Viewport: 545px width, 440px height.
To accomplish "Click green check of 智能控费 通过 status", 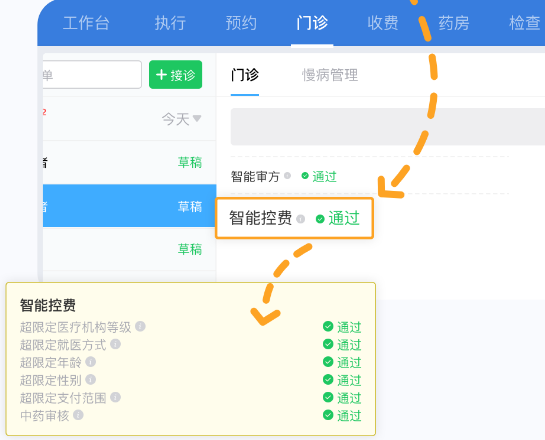I will point(320,219).
